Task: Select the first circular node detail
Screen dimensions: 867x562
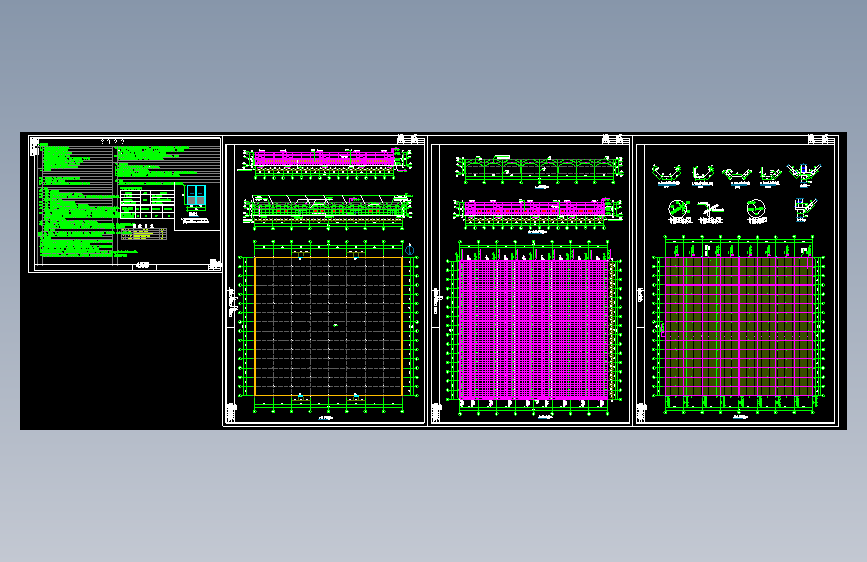Action: click(678, 211)
